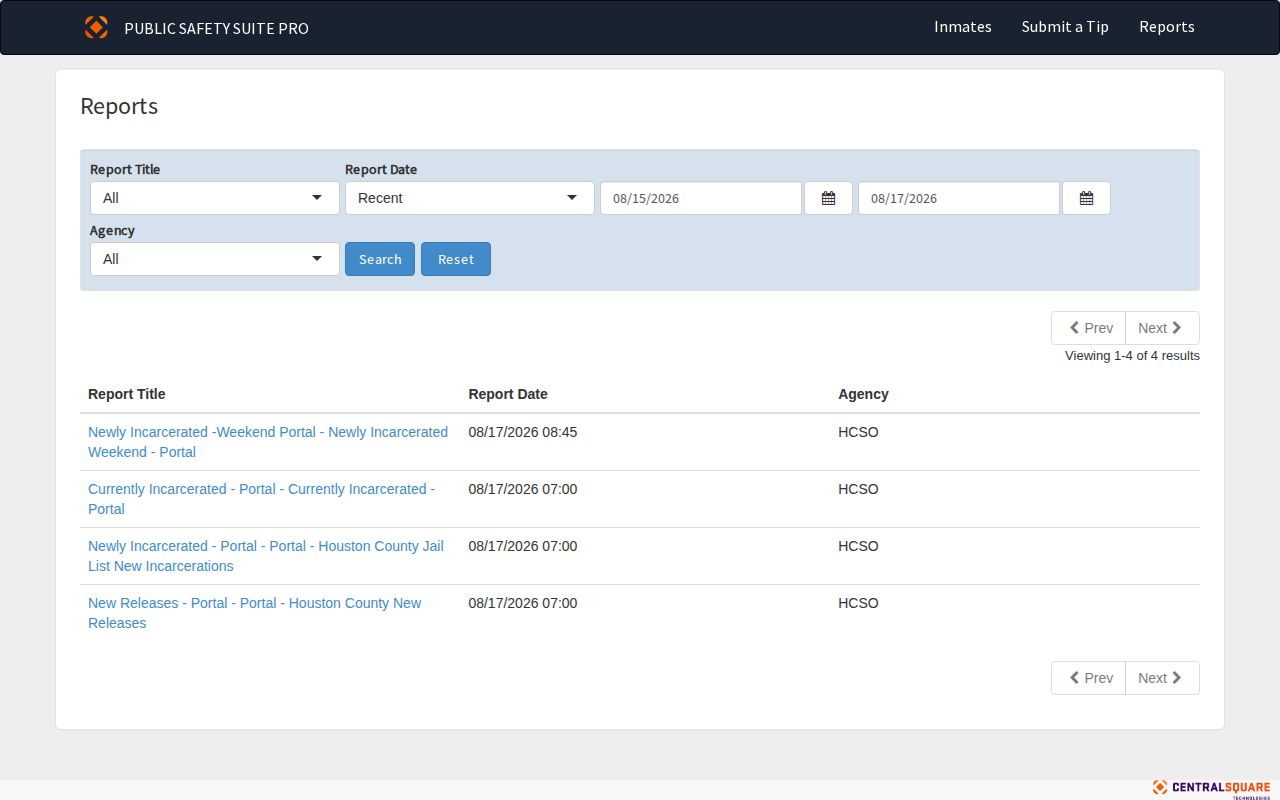The image size is (1280, 800).
Task: Open the Houston County New Releases report
Action: (x=255, y=613)
